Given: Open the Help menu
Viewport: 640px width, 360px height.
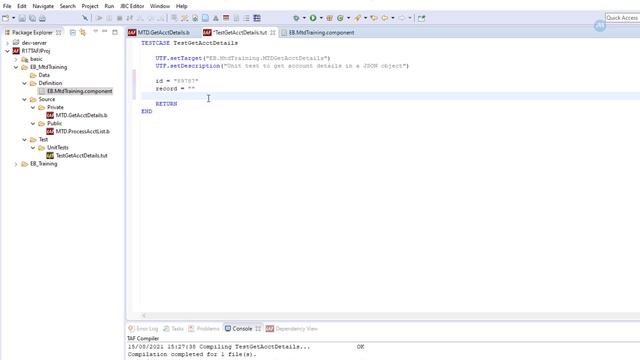Looking at the screenshot, I should coord(182,6).
